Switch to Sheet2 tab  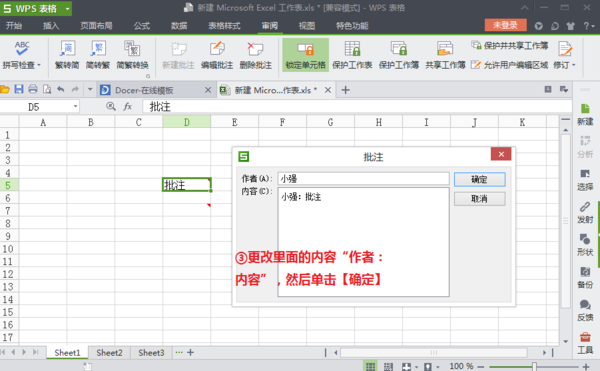point(109,353)
